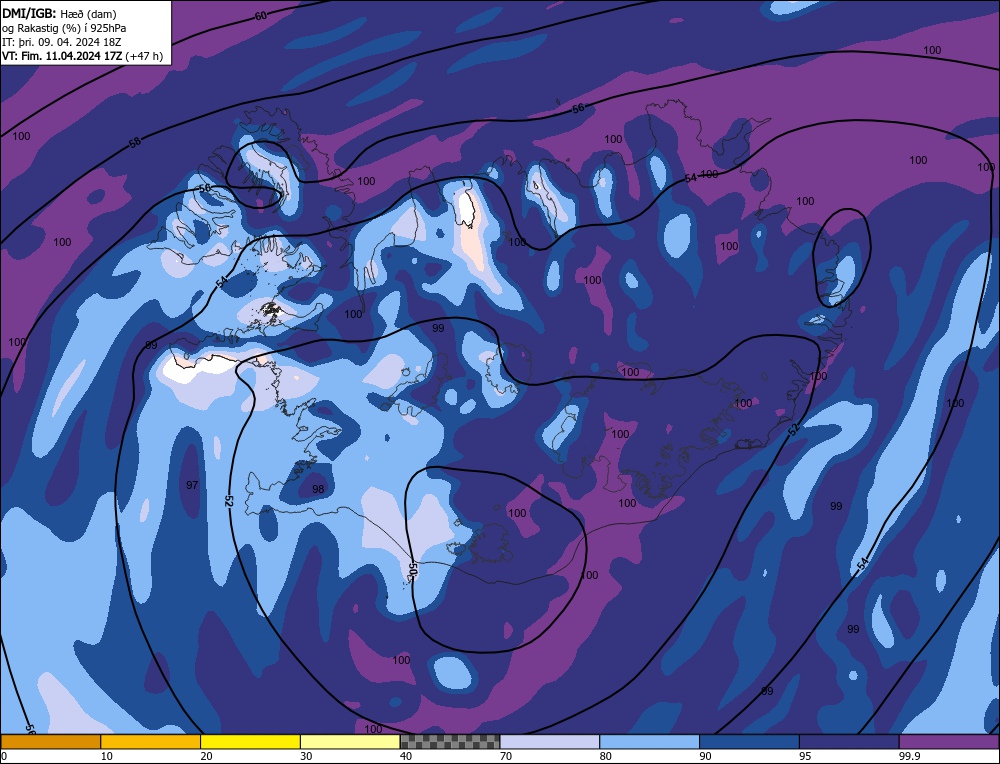Image resolution: width=1000 pixels, height=764 pixels.
Task: Click the legend tick label "20"
Action: click(x=207, y=756)
